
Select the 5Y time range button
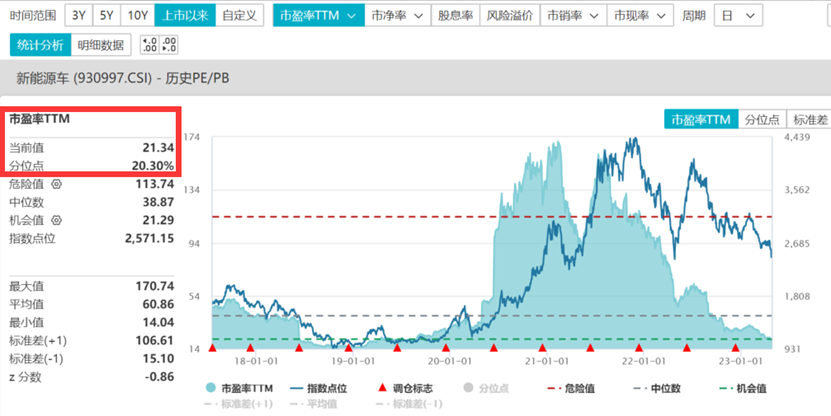pos(107,16)
